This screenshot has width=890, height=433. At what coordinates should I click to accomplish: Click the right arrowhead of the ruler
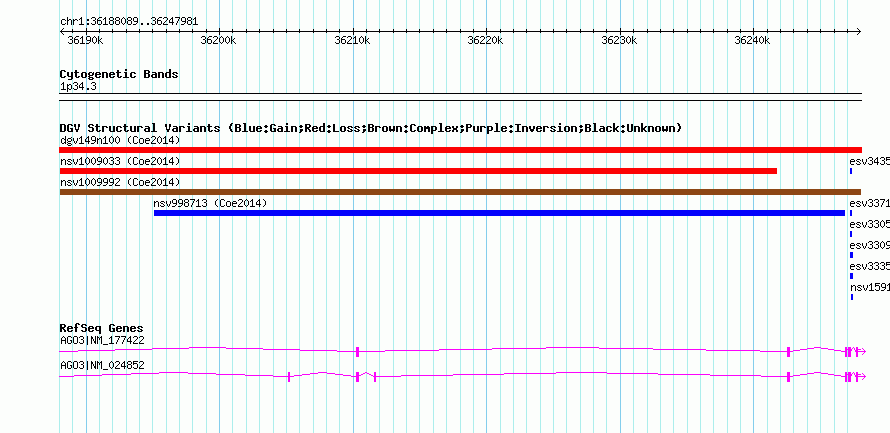(858, 32)
